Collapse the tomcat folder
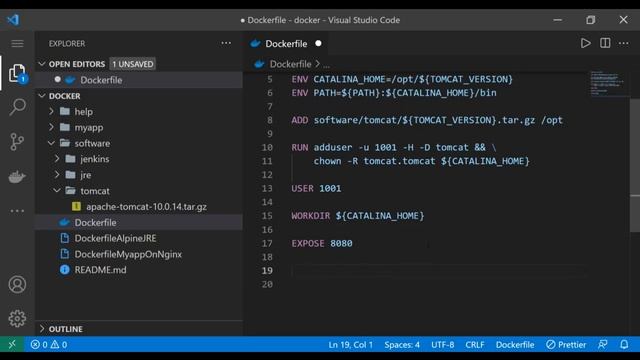The image size is (640, 360). [57, 191]
